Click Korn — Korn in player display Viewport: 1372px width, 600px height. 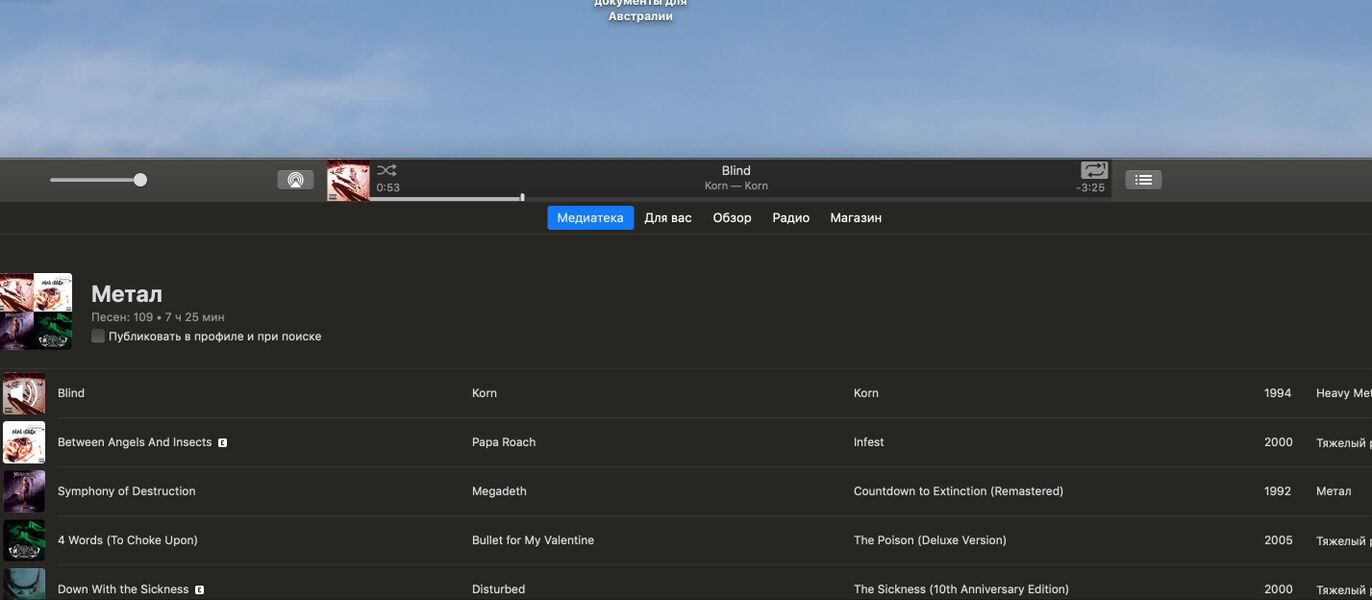[736, 186]
